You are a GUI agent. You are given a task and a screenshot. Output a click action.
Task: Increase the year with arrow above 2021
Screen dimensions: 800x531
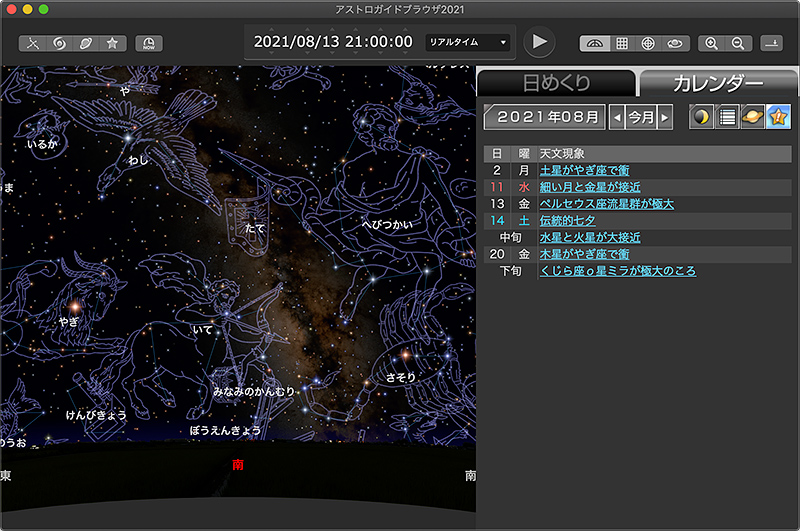(x=271, y=30)
